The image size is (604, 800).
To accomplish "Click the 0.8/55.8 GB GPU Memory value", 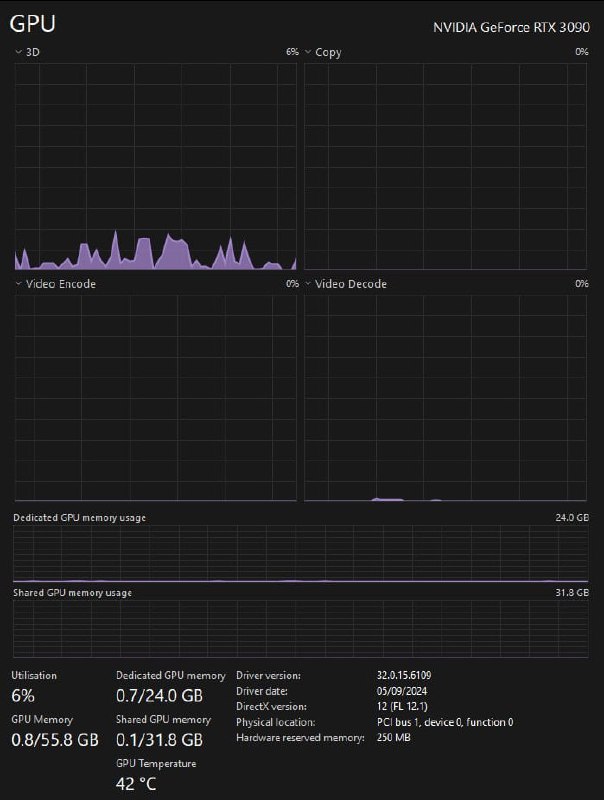I will 54,740.
